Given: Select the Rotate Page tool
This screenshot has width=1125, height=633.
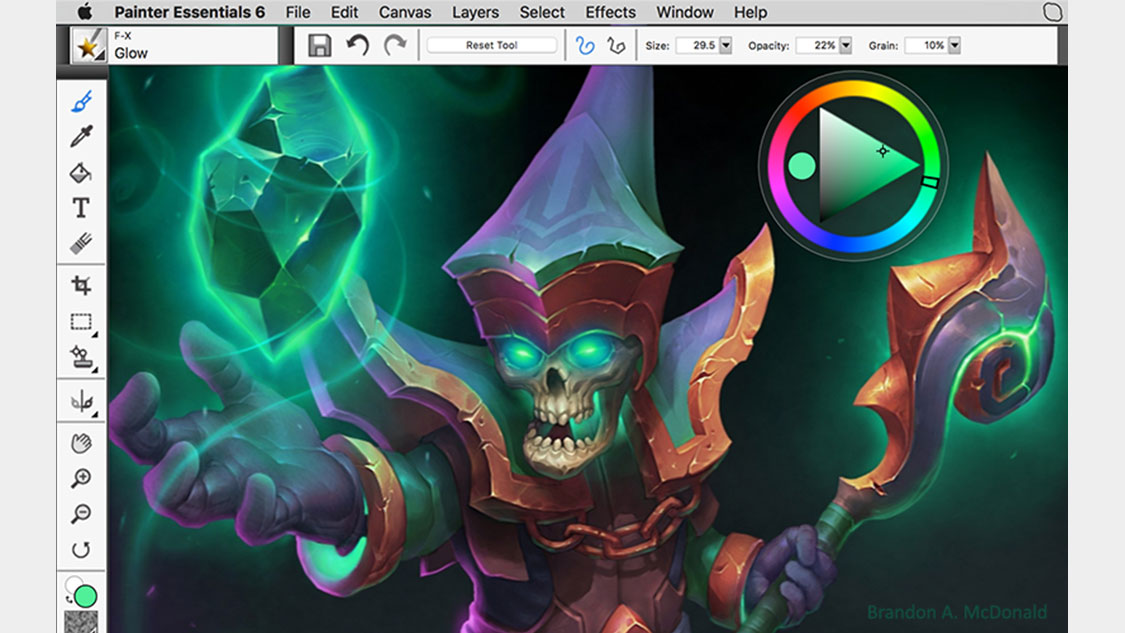Looking at the screenshot, I should tap(81, 550).
